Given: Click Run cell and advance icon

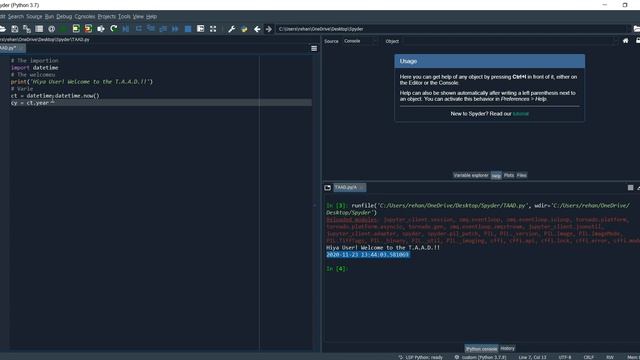Looking at the screenshot, I should click(x=88, y=29).
